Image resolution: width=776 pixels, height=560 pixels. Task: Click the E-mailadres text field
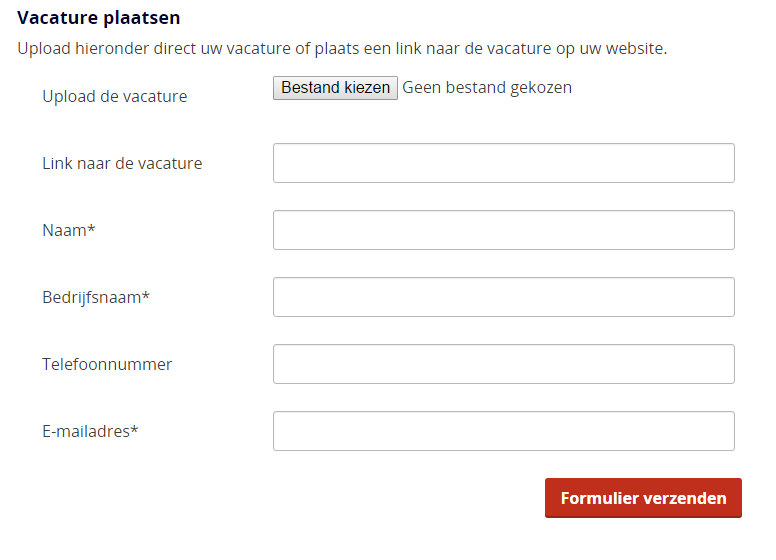pyautogui.click(x=503, y=431)
